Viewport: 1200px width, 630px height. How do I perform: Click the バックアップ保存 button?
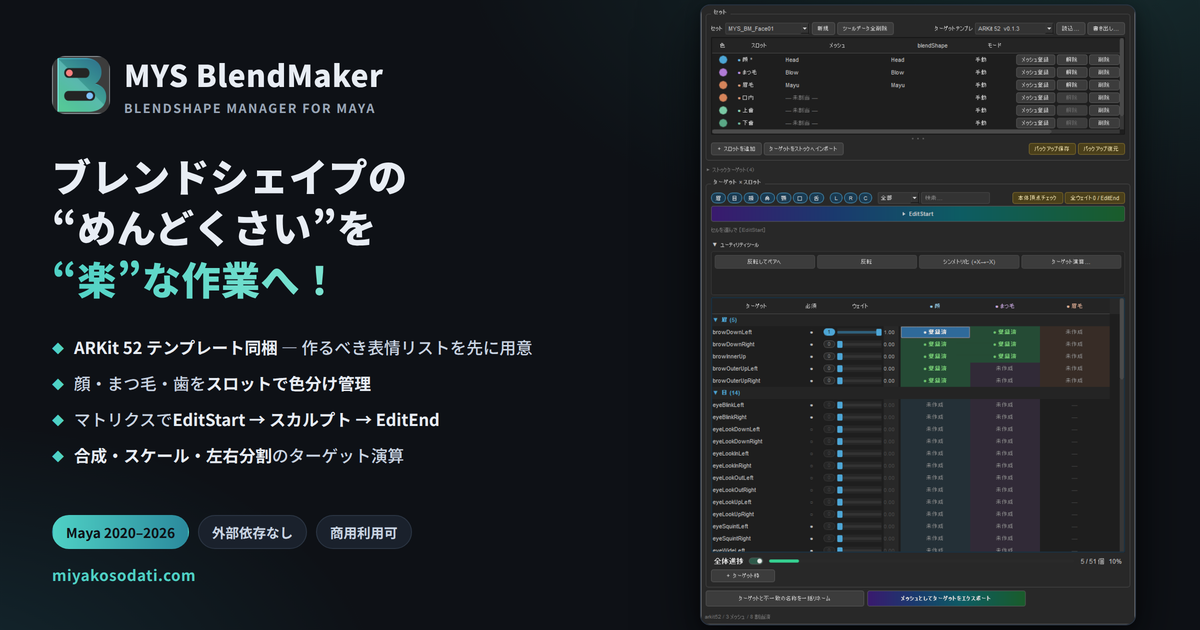[x=1052, y=149]
